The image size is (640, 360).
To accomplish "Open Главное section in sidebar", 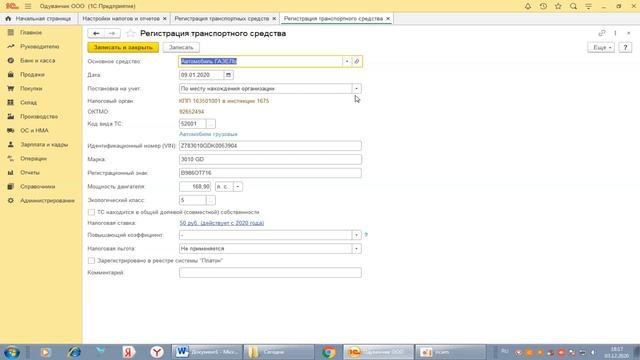I will (x=31, y=32).
